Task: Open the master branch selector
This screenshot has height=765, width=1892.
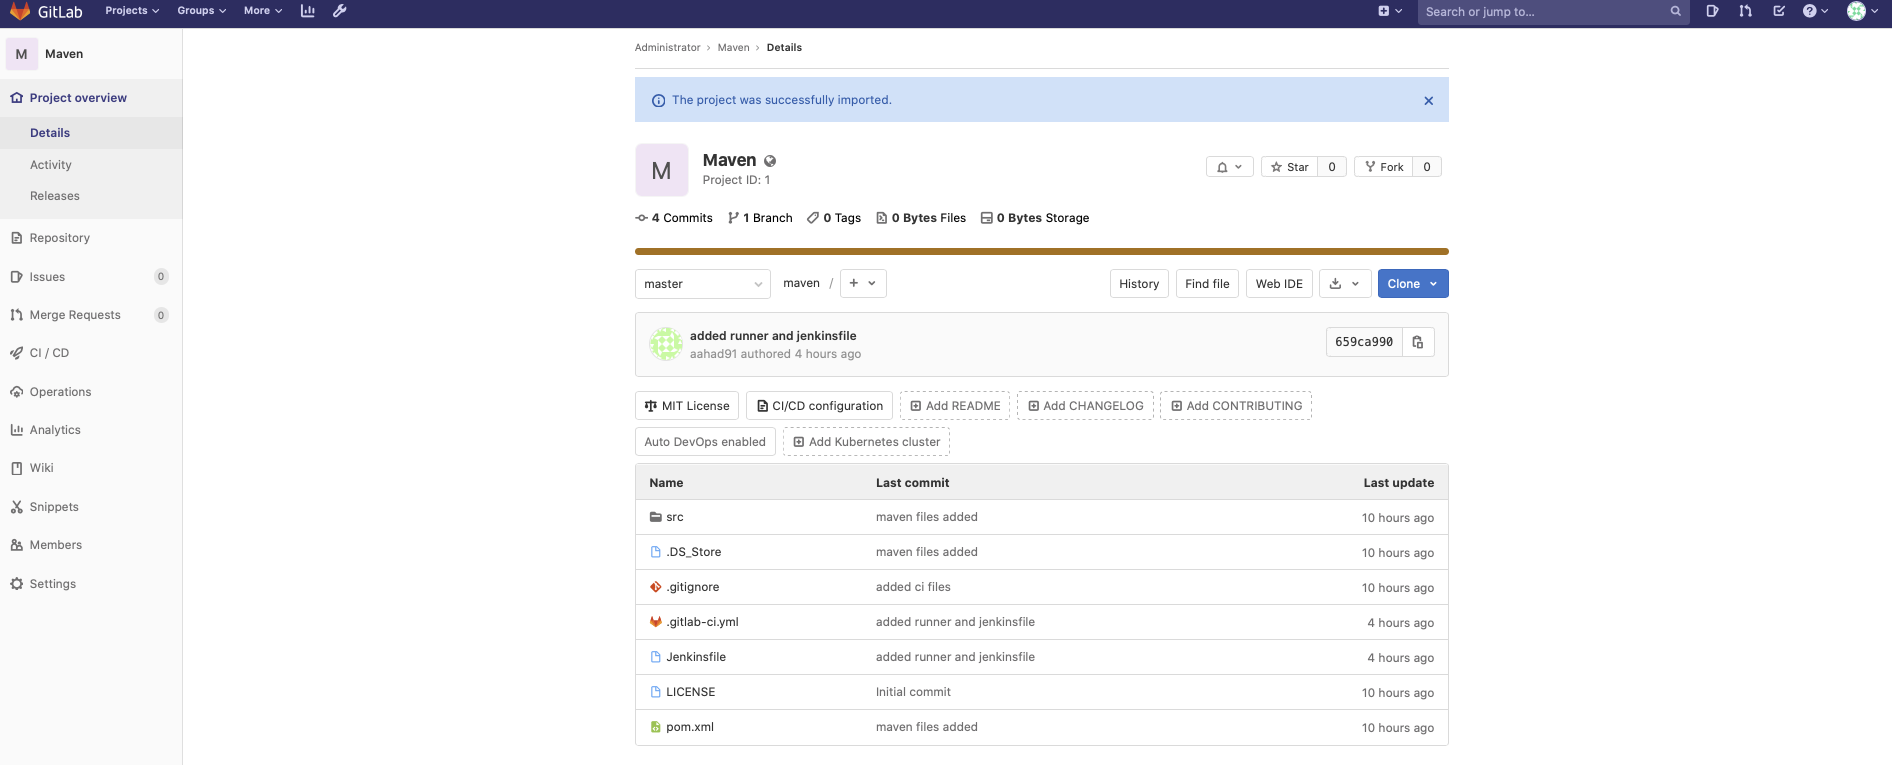Action: (703, 284)
